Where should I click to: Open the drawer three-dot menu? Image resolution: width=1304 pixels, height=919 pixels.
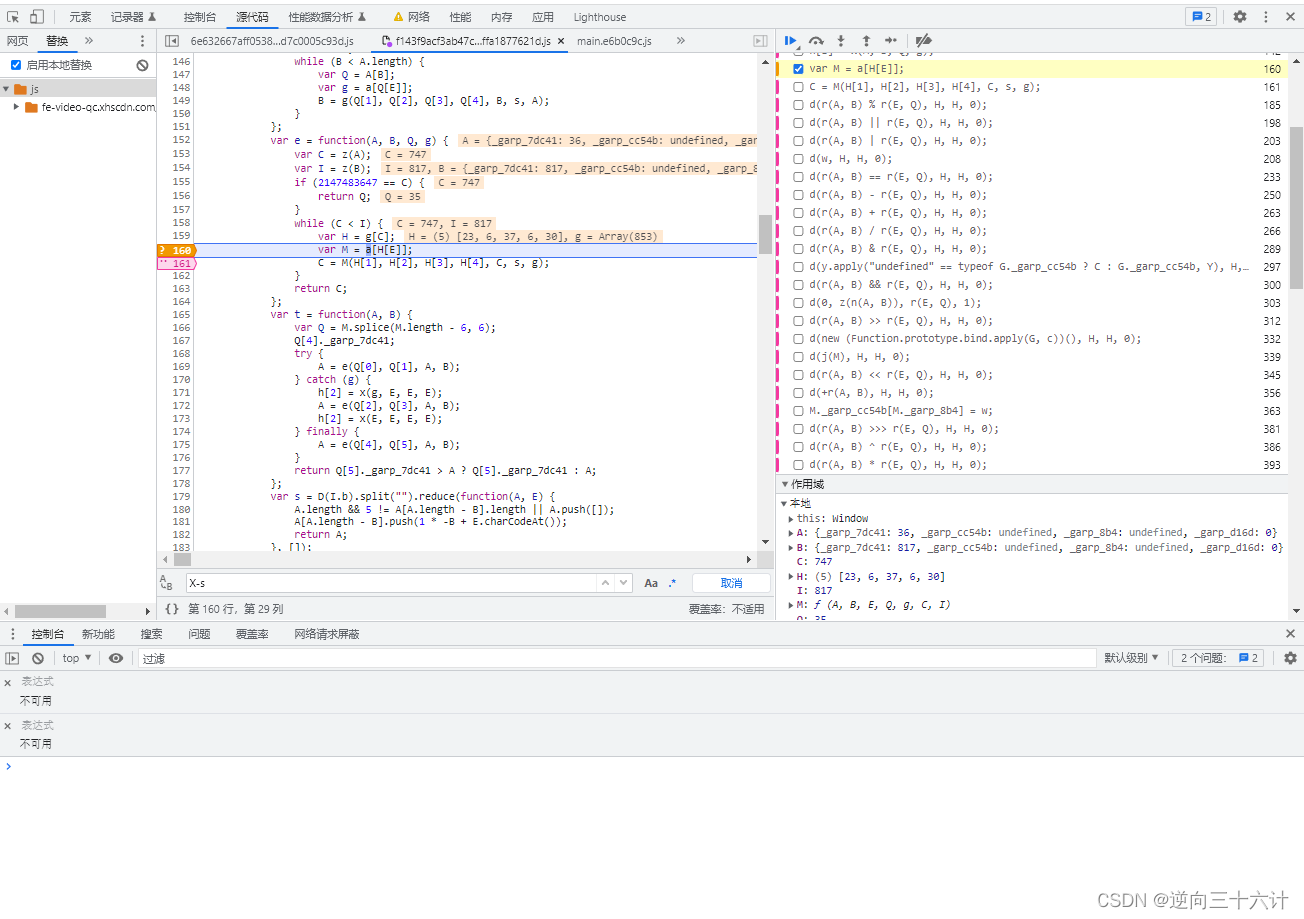[11, 634]
